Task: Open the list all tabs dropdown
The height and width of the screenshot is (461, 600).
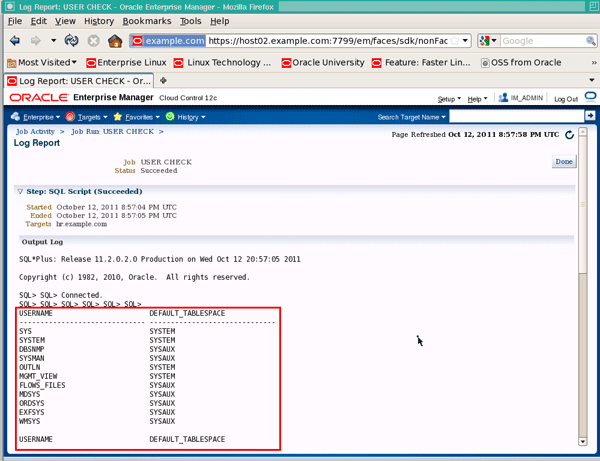Action: 592,80
